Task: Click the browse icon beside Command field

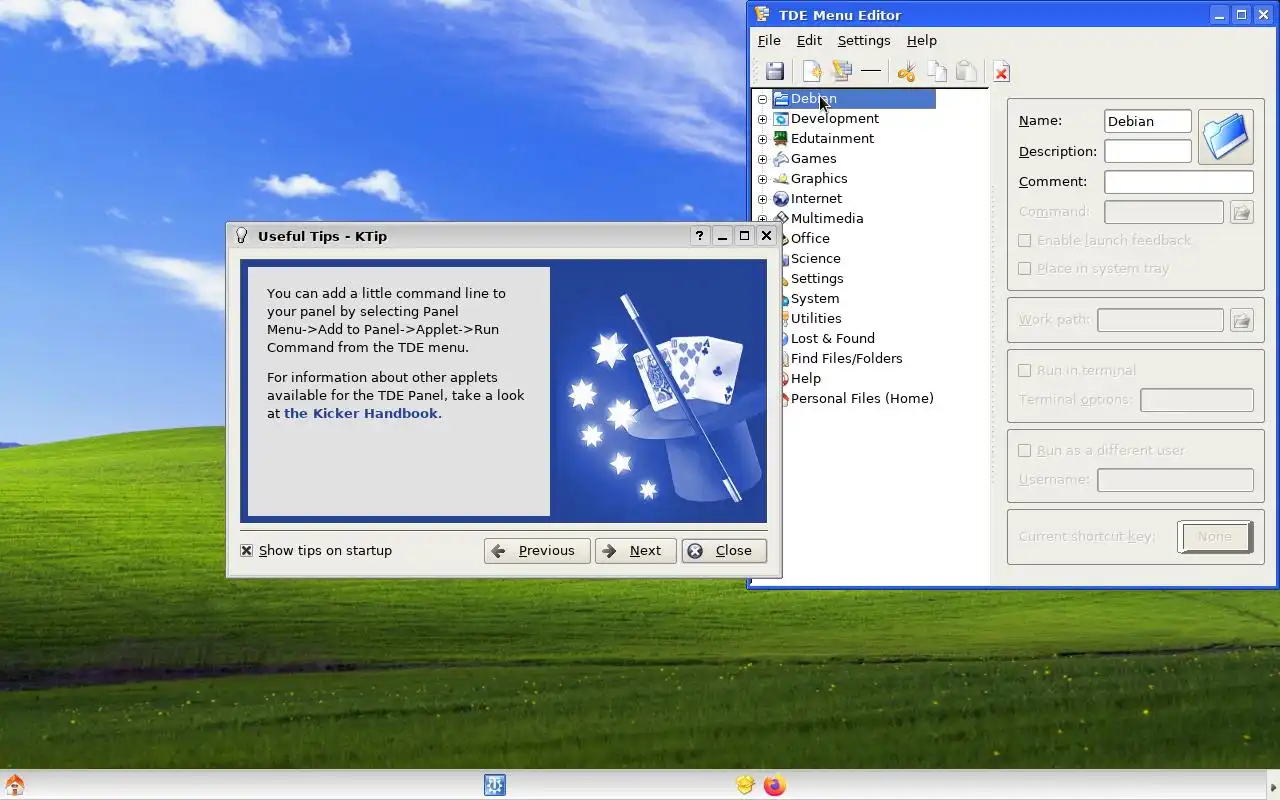Action: 1241,212
